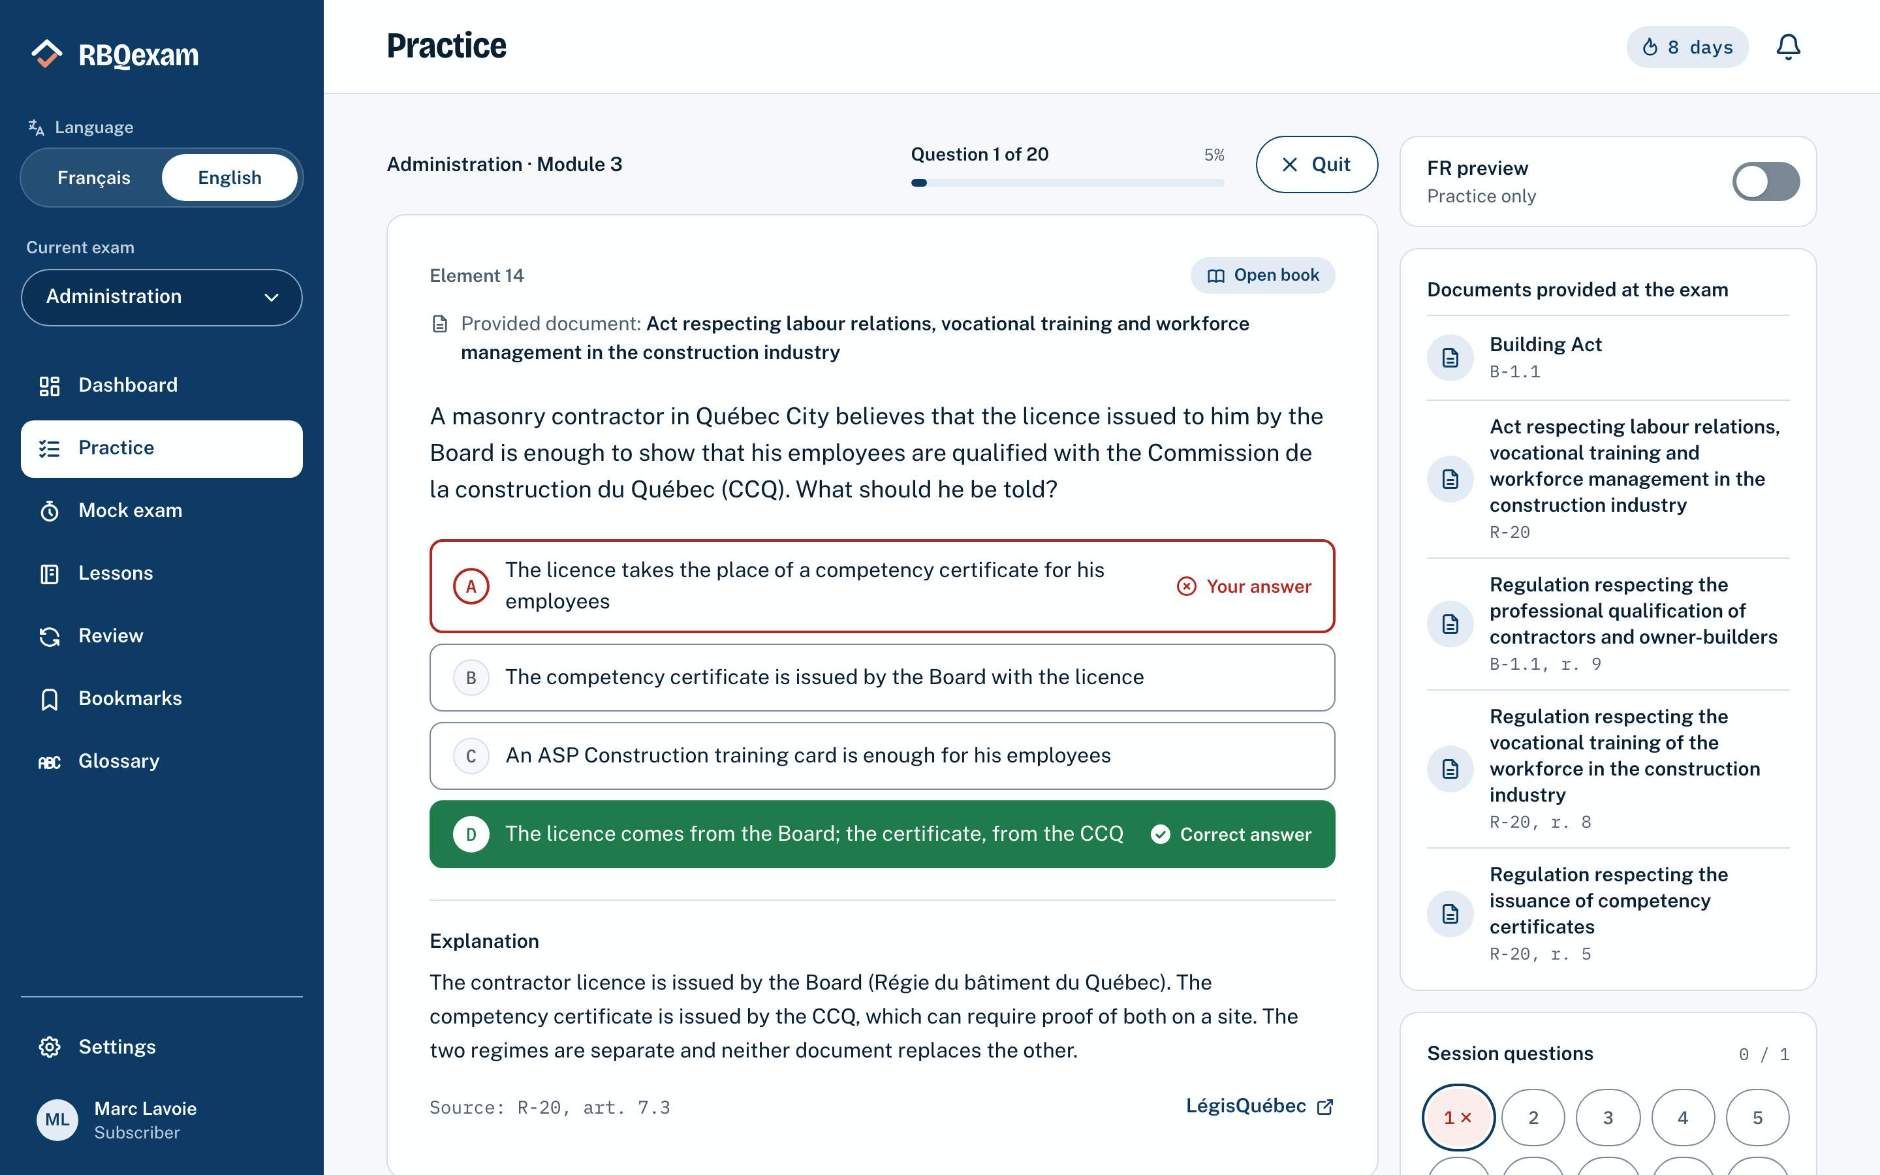Select answer B about Board-issued certificate
The width and height of the screenshot is (1880, 1175).
pyautogui.click(x=882, y=678)
